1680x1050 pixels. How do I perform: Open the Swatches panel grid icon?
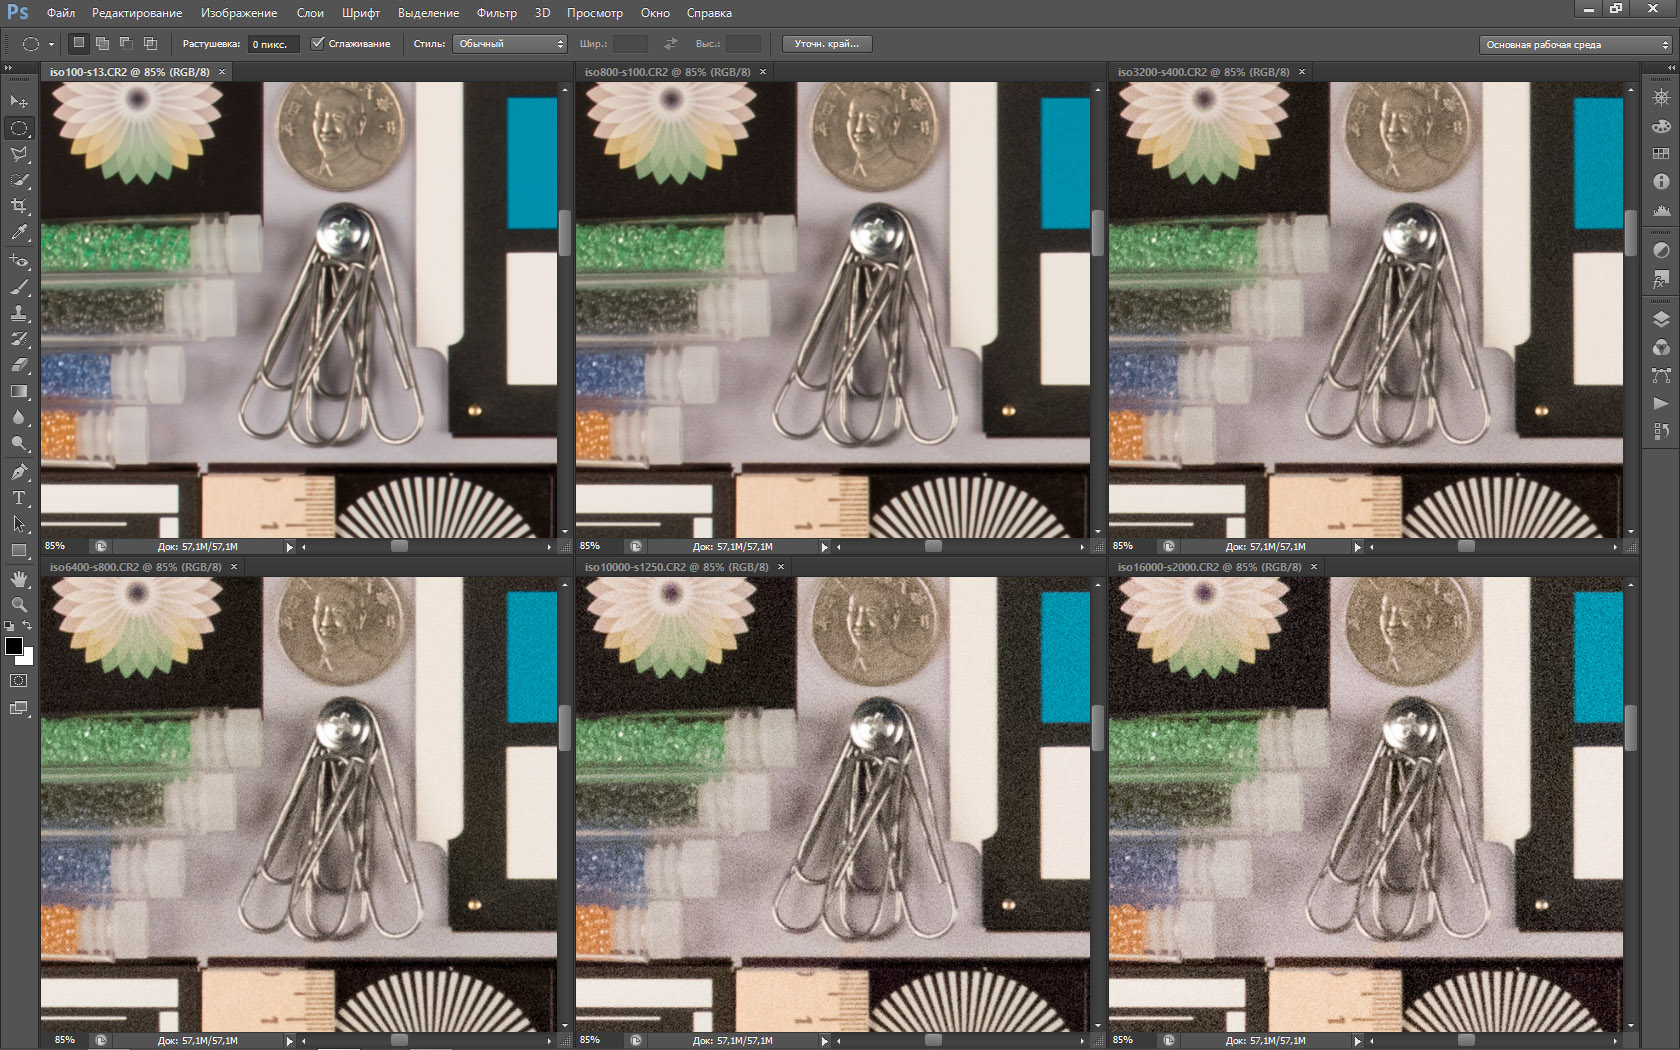(1661, 154)
